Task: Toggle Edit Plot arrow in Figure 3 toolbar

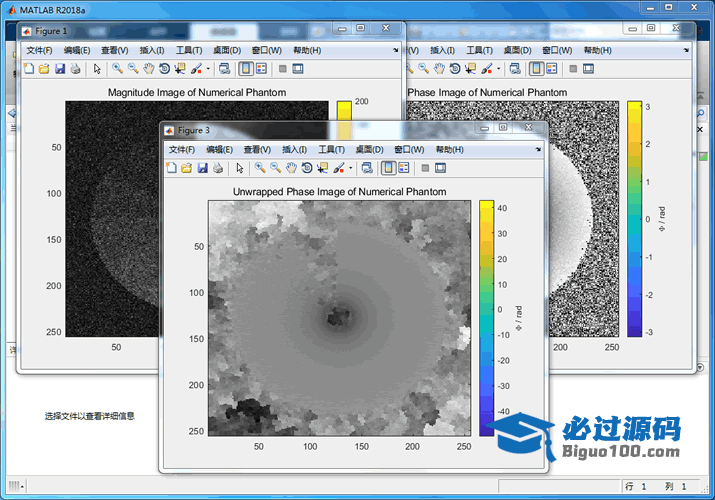Action: coord(239,168)
